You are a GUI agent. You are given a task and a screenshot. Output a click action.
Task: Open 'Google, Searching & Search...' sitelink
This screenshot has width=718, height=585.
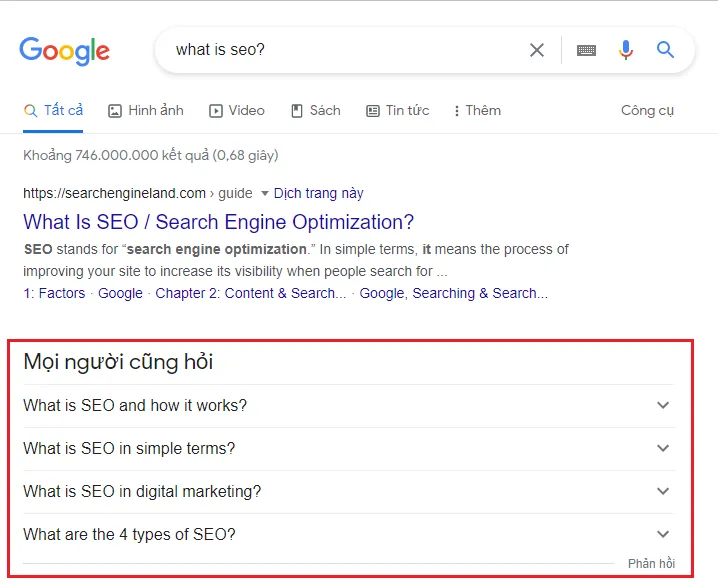pyautogui.click(x=453, y=293)
